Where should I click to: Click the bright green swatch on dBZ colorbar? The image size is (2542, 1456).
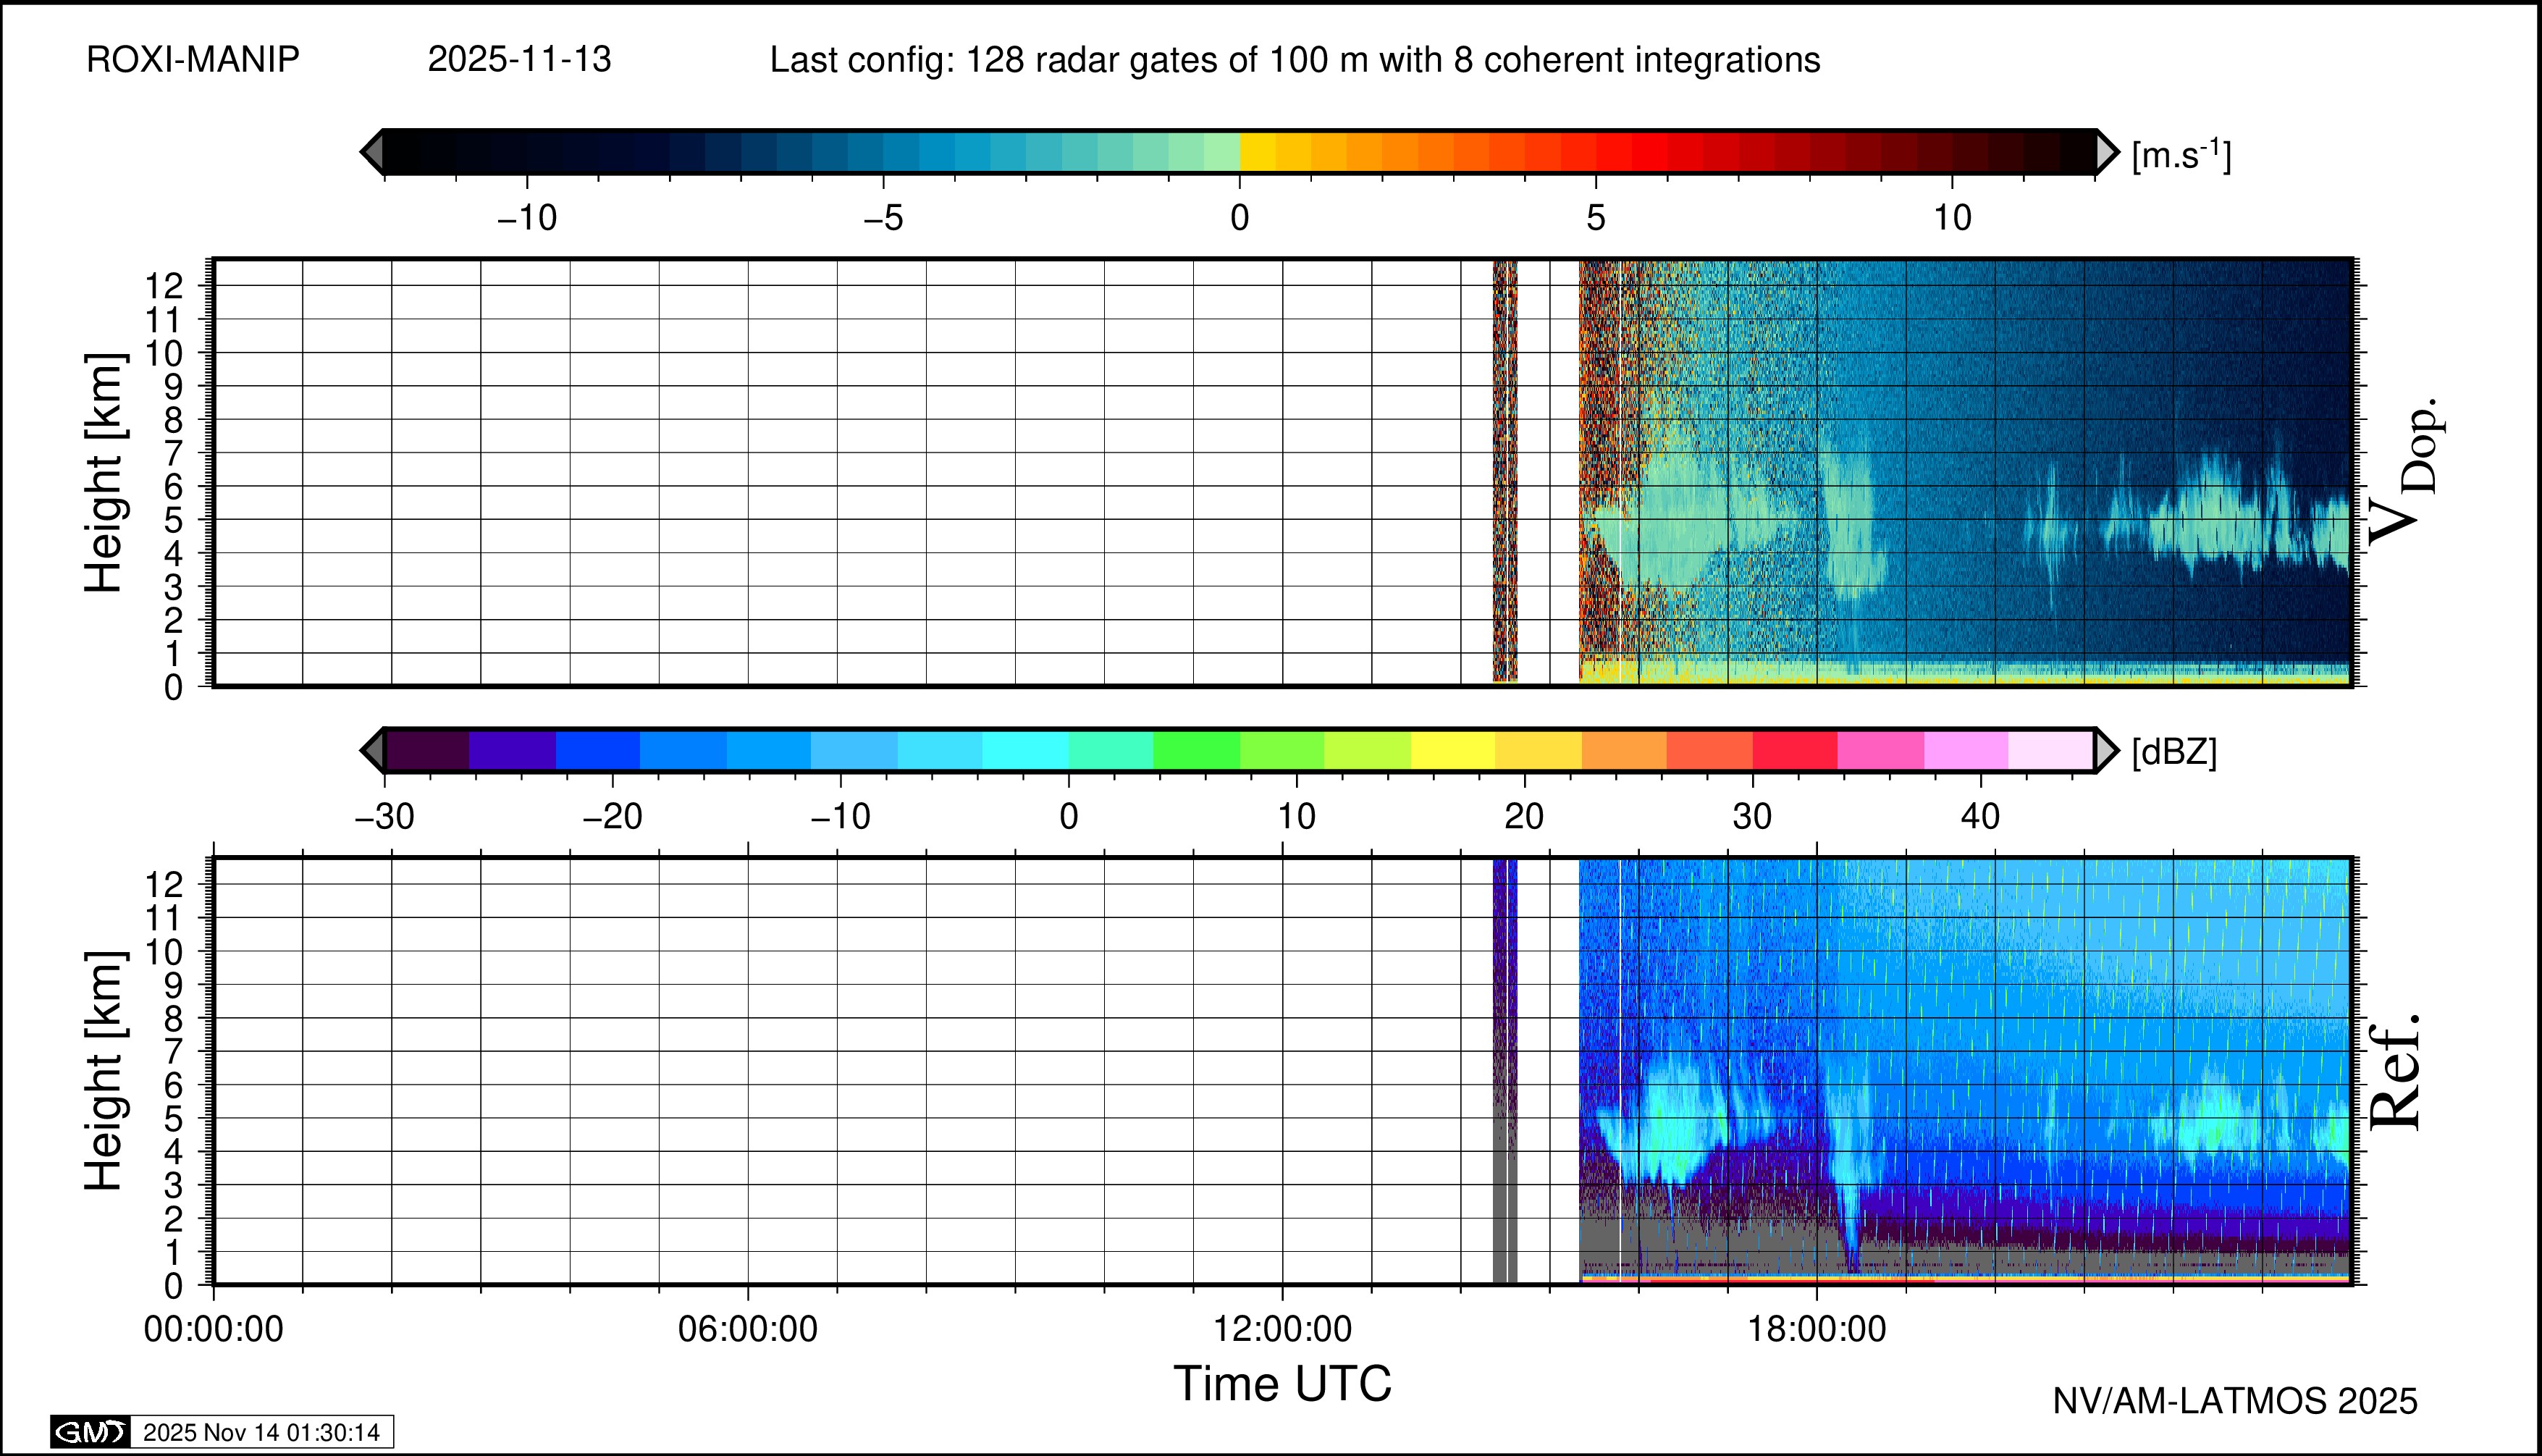click(1196, 750)
